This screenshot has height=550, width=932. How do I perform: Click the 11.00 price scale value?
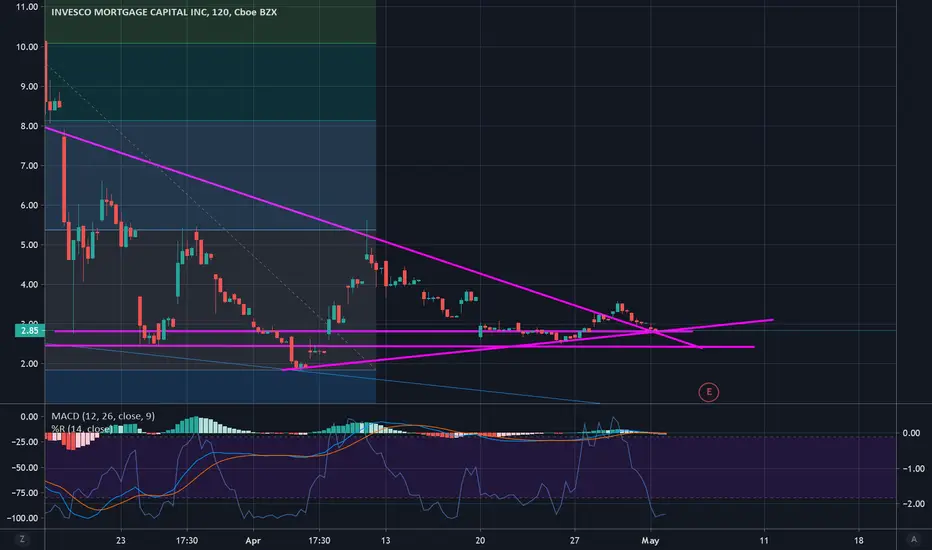click(x=27, y=7)
